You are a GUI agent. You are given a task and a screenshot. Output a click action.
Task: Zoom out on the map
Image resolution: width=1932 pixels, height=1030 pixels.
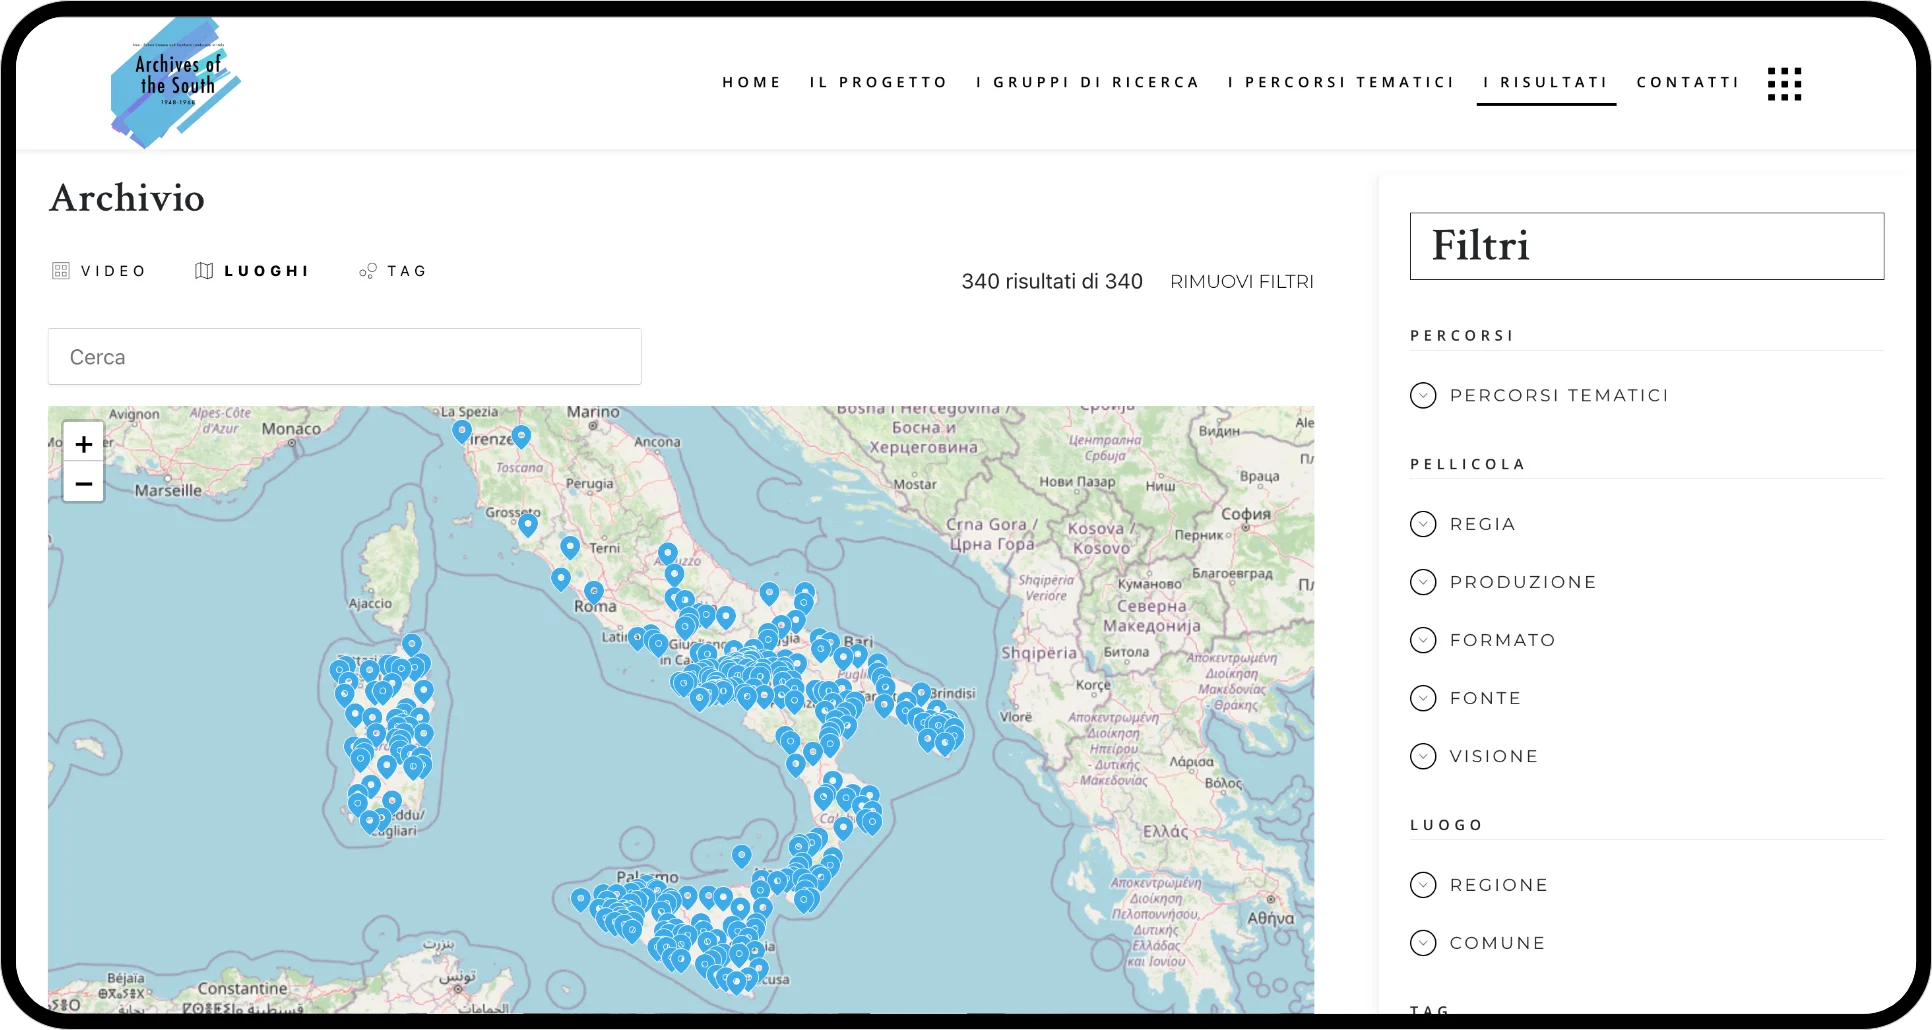pos(84,484)
